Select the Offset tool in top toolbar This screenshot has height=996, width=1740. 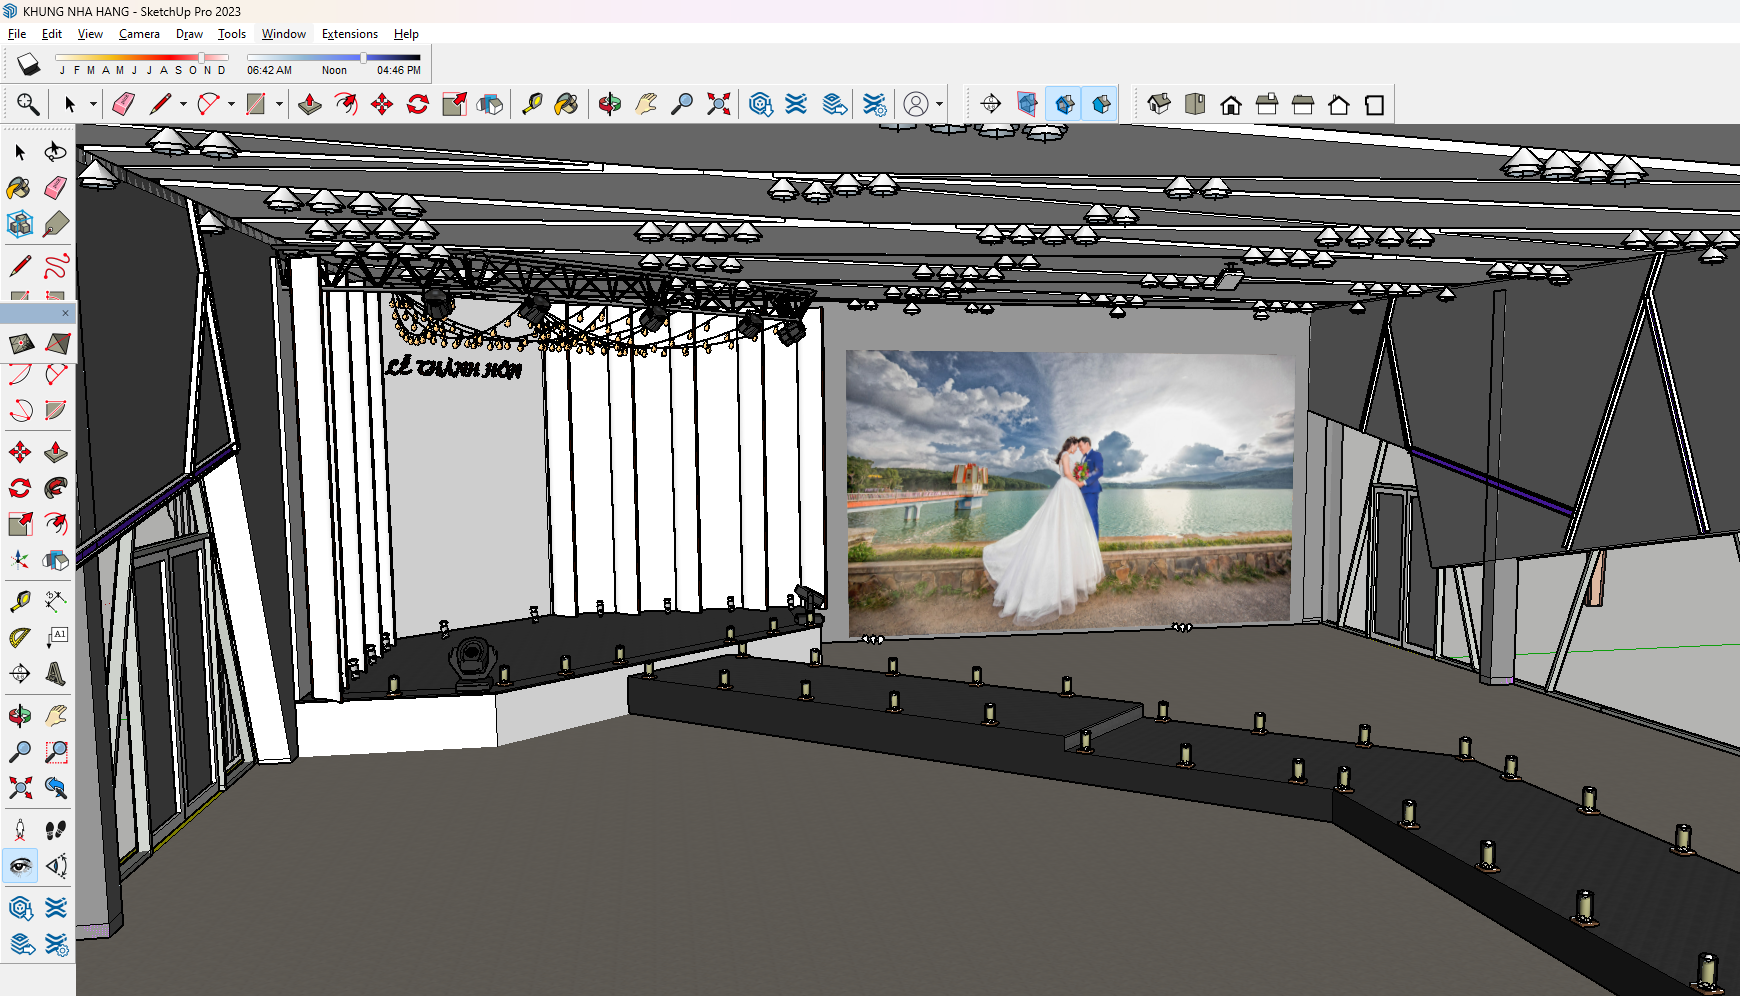pyautogui.click(x=346, y=104)
